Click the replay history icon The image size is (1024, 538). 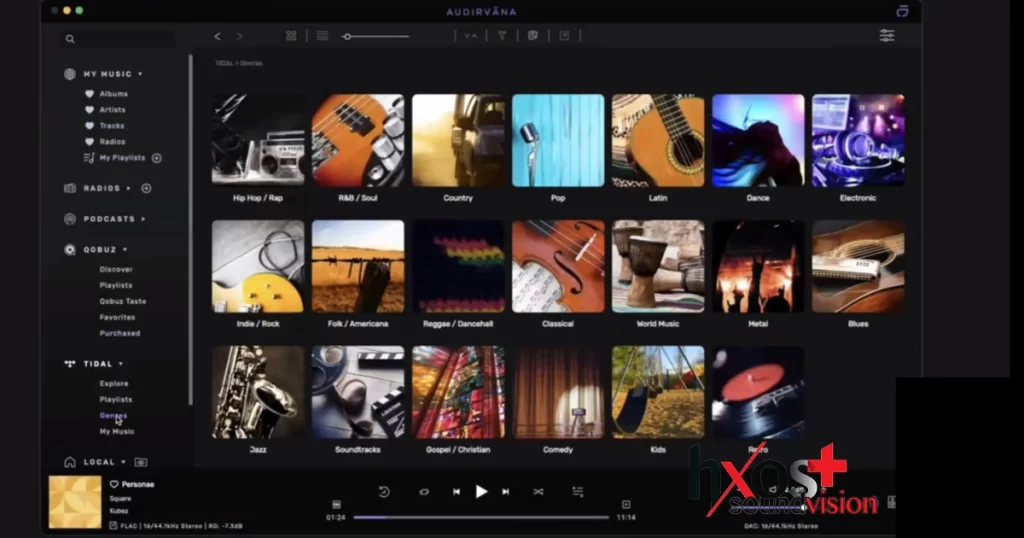click(x=384, y=492)
